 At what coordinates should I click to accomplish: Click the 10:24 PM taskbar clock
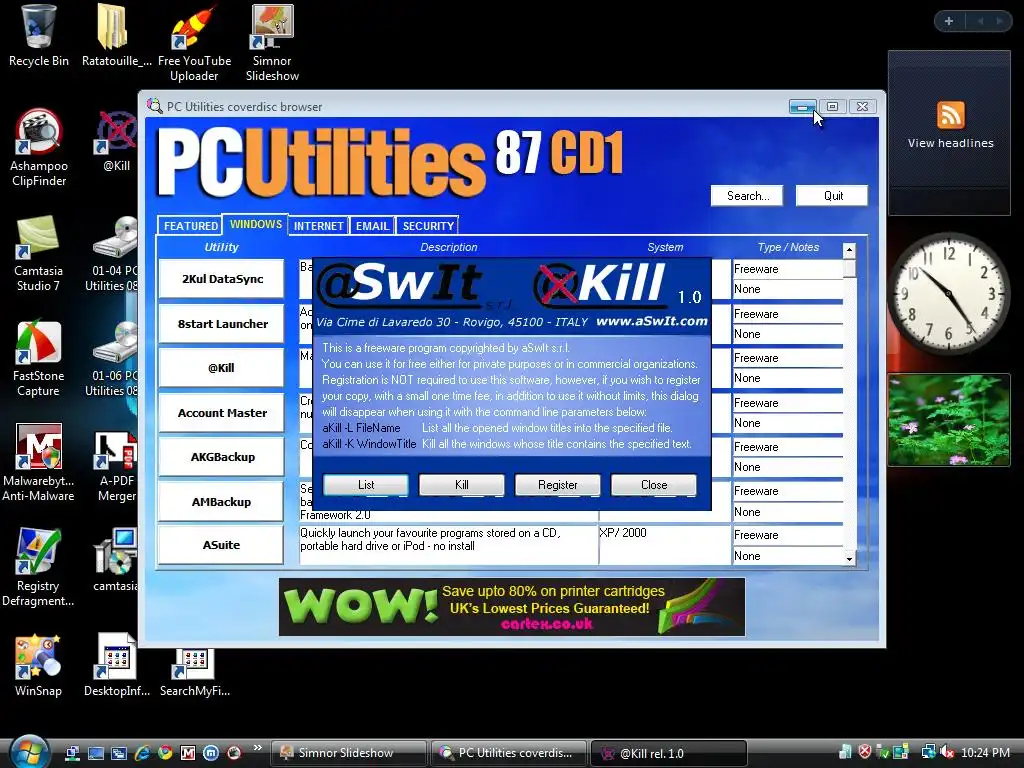(985, 752)
